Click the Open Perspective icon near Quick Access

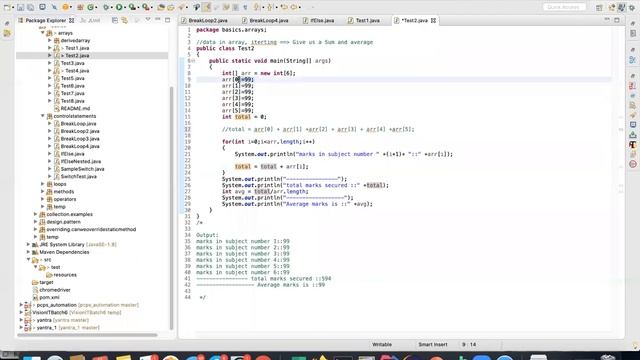[x=599, y=7]
